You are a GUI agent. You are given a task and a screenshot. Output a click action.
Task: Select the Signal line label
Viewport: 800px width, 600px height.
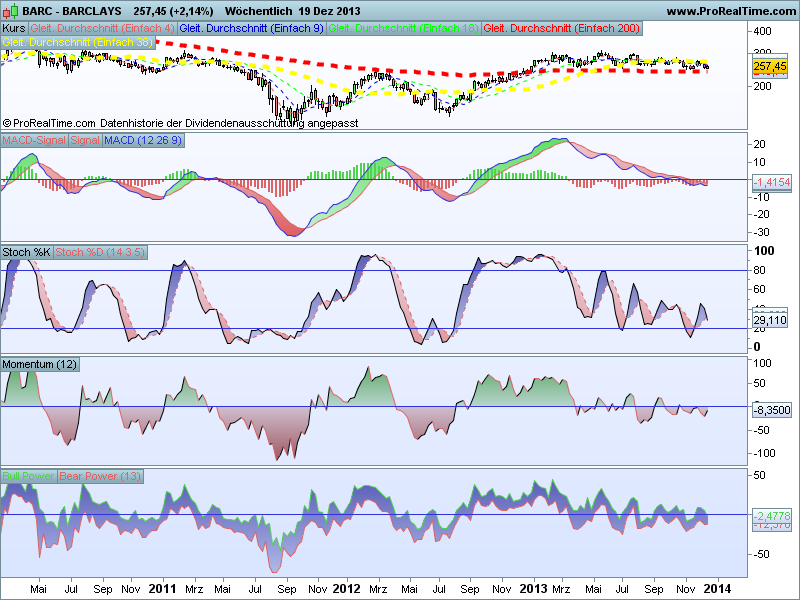pos(85,140)
